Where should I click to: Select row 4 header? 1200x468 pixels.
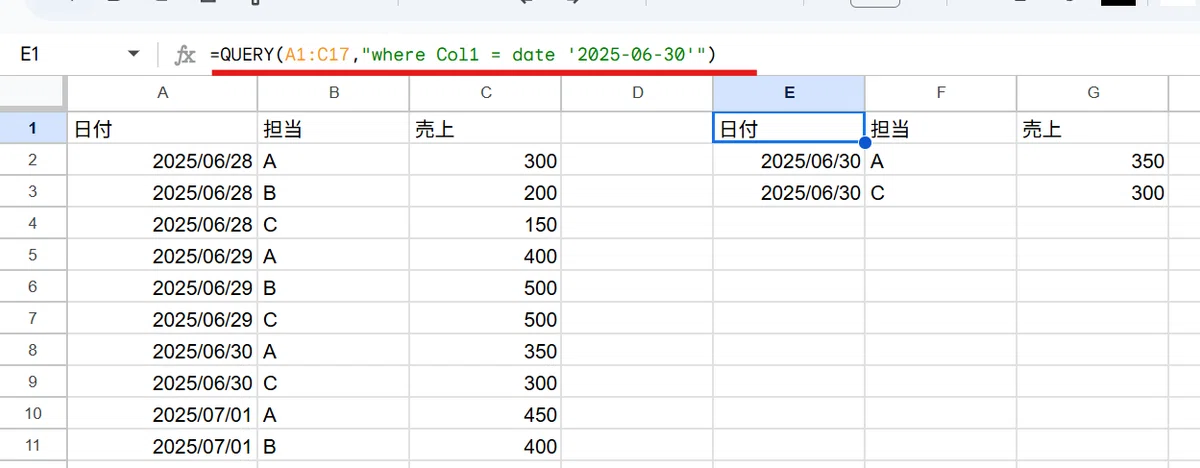[33, 224]
